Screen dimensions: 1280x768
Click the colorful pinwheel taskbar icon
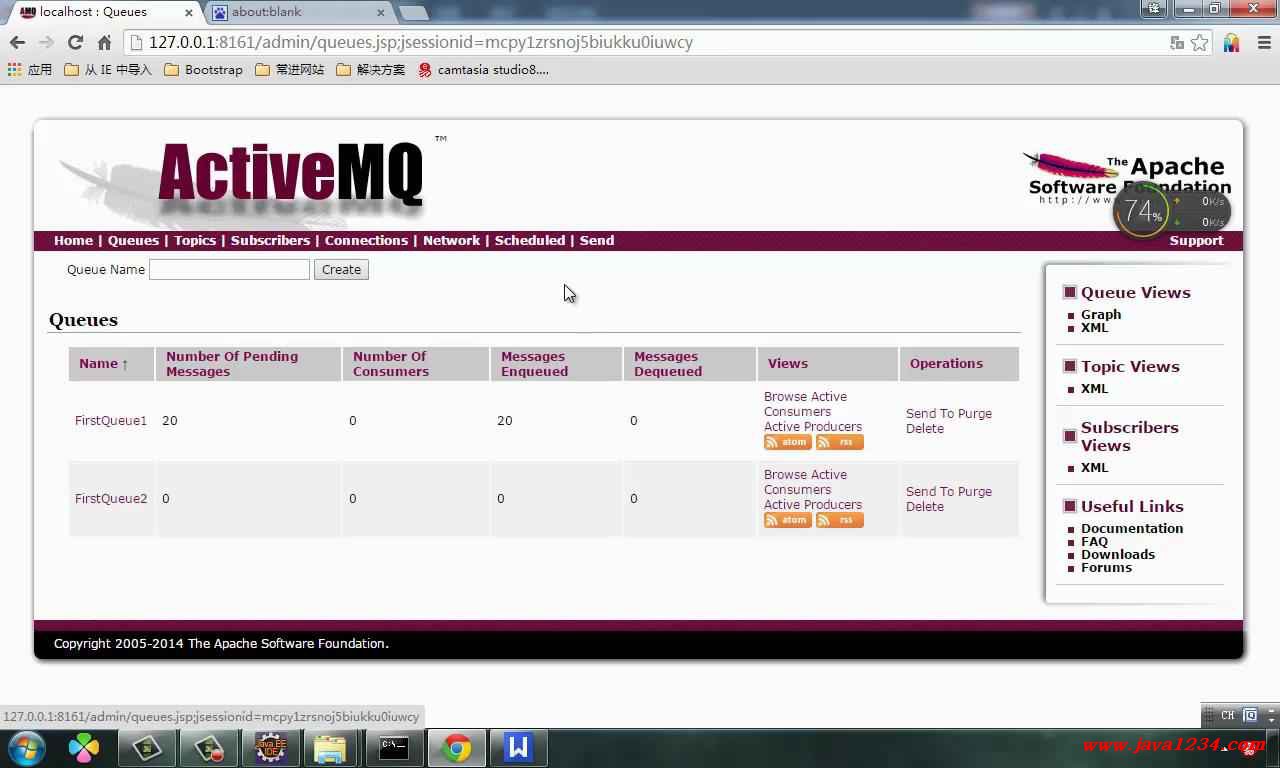point(84,748)
